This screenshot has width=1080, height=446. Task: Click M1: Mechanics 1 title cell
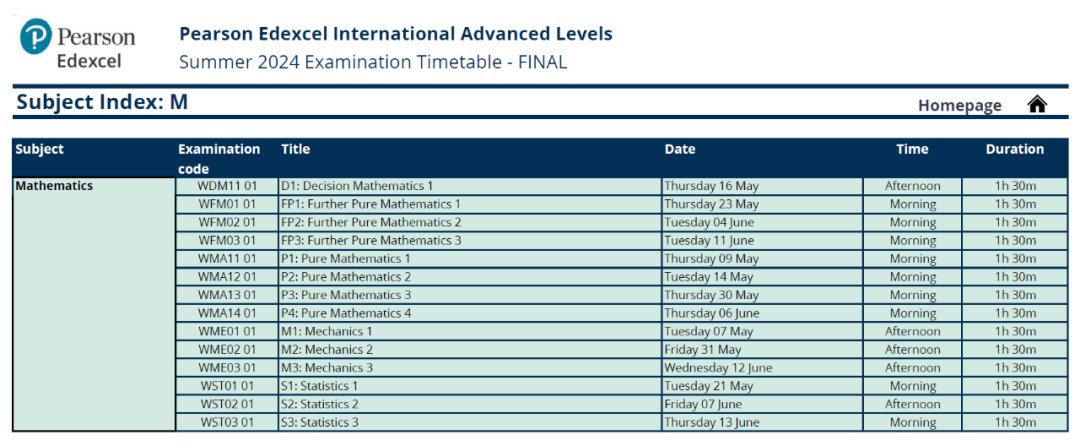470,331
